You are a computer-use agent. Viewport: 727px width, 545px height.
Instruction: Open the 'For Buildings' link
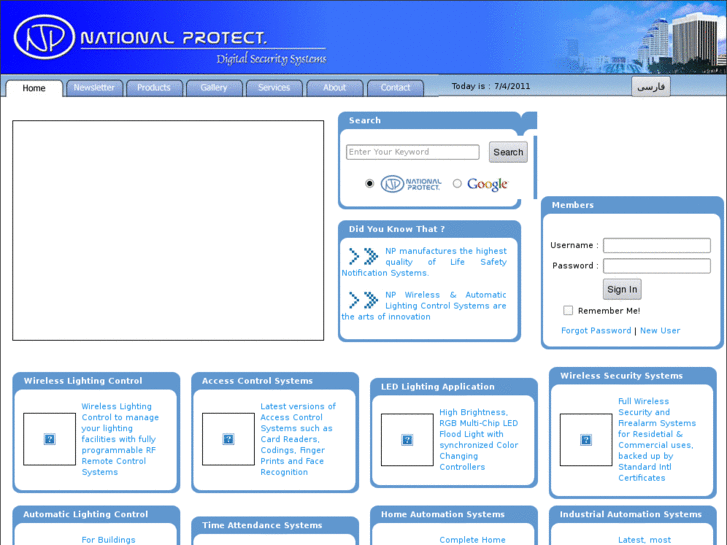(x=108, y=540)
